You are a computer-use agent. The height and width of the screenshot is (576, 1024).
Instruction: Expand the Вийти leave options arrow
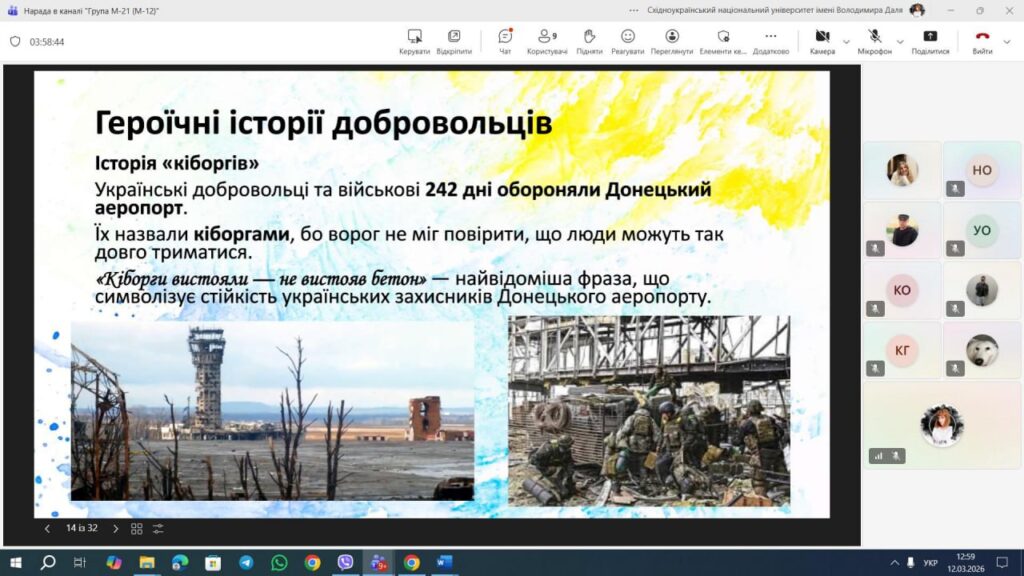[x=1007, y=42]
